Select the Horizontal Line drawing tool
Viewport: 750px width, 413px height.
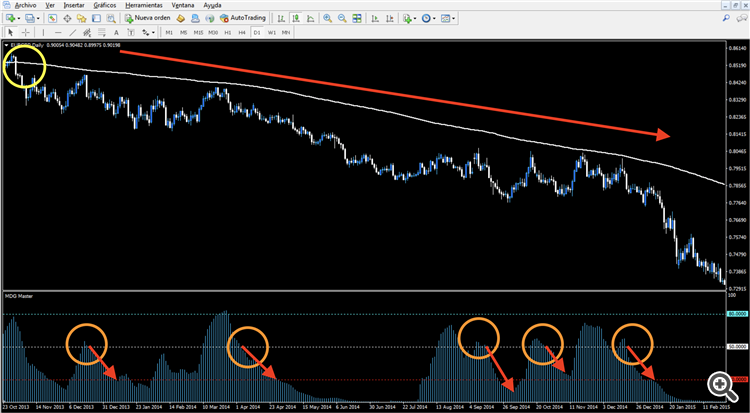[58, 33]
